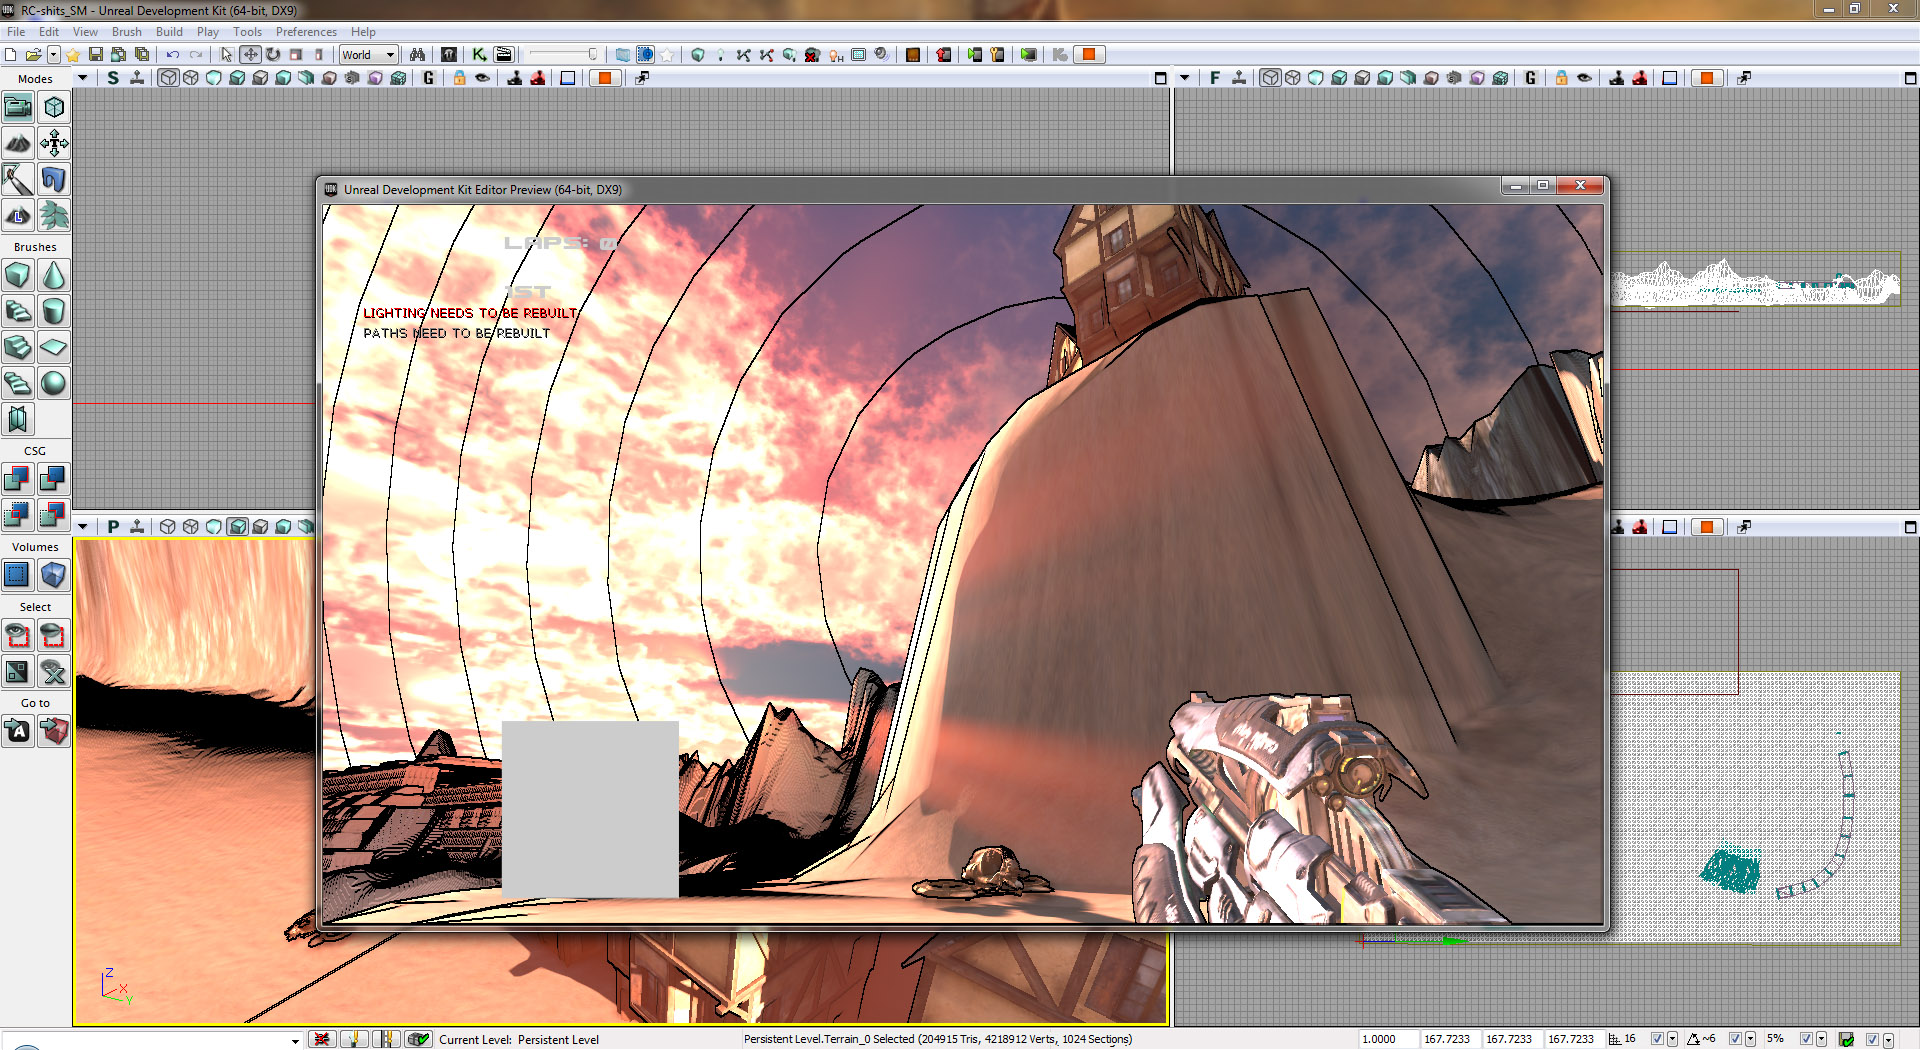1920x1050 pixels.
Task: Click CSG Subtract button
Action: (x=54, y=479)
